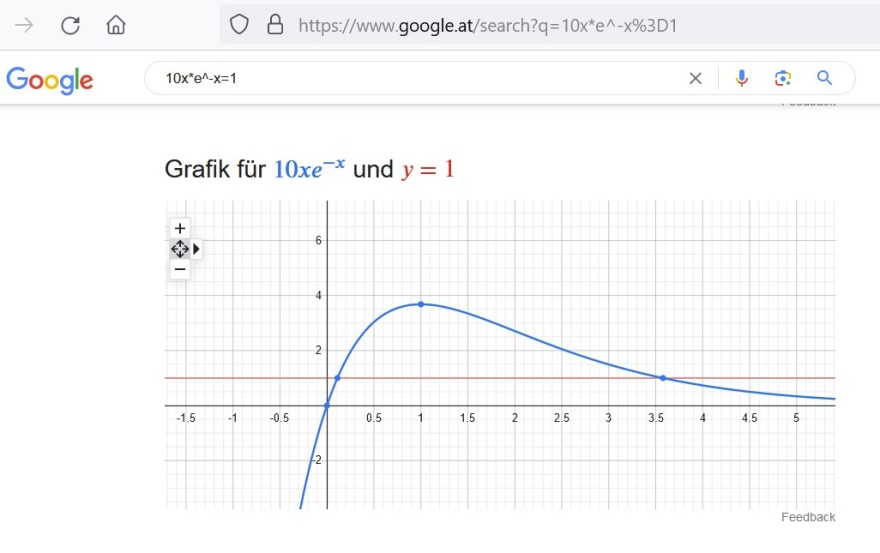
Task: Focus the Google search input field
Action: [421, 79]
